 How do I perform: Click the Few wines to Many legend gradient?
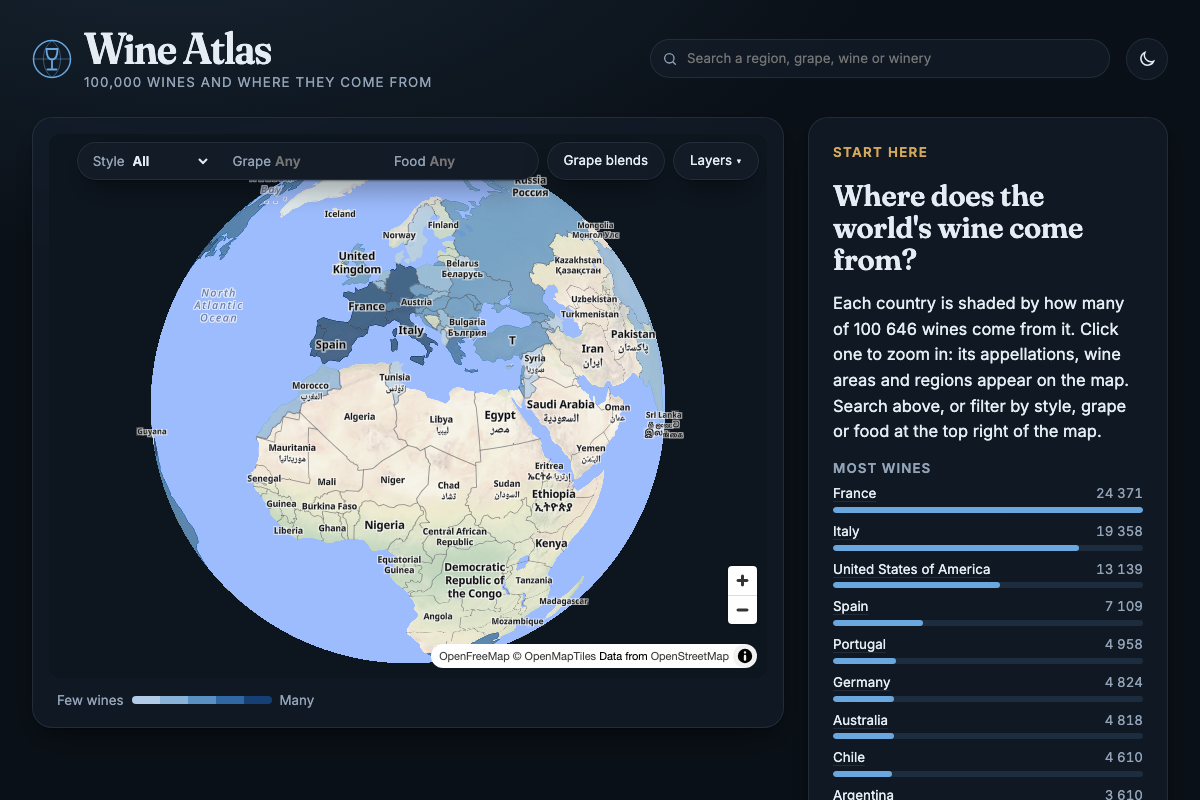tap(202, 700)
